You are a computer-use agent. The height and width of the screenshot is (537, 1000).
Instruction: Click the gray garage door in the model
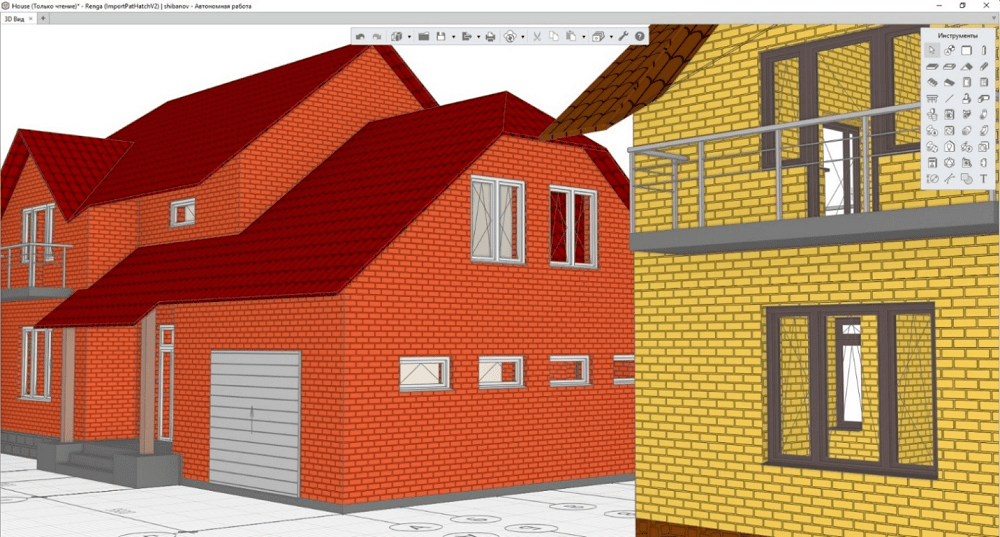click(x=254, y=420)
